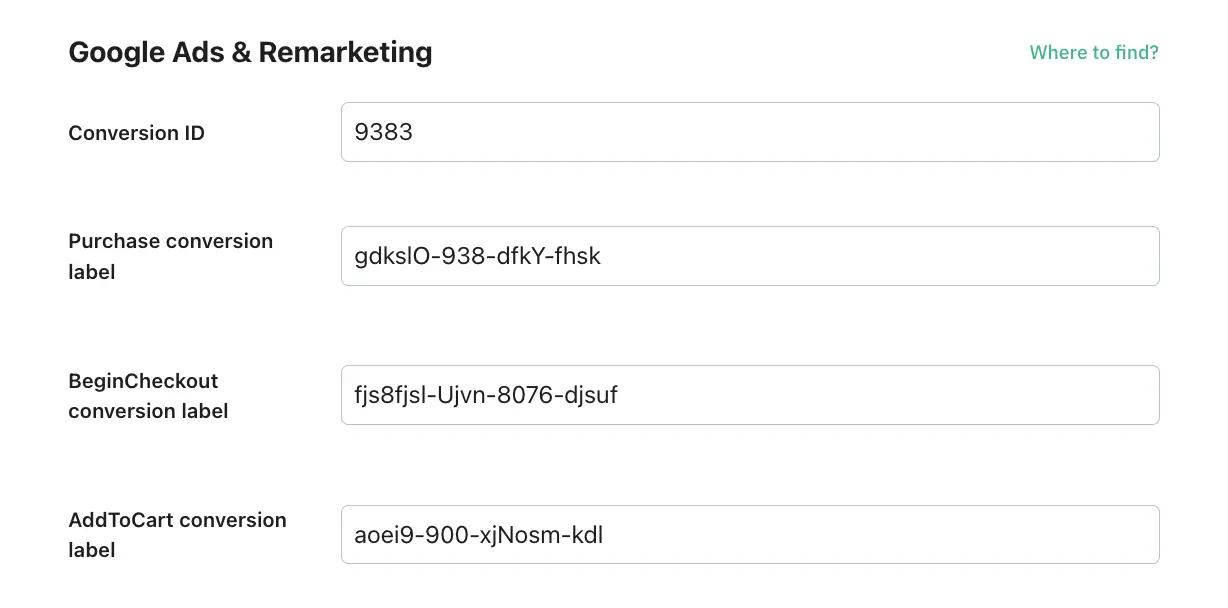The width and height of the screenshot is (1228, 608).
Task: Click the 'Purchase conversion label' text
Action: [170, 256]
